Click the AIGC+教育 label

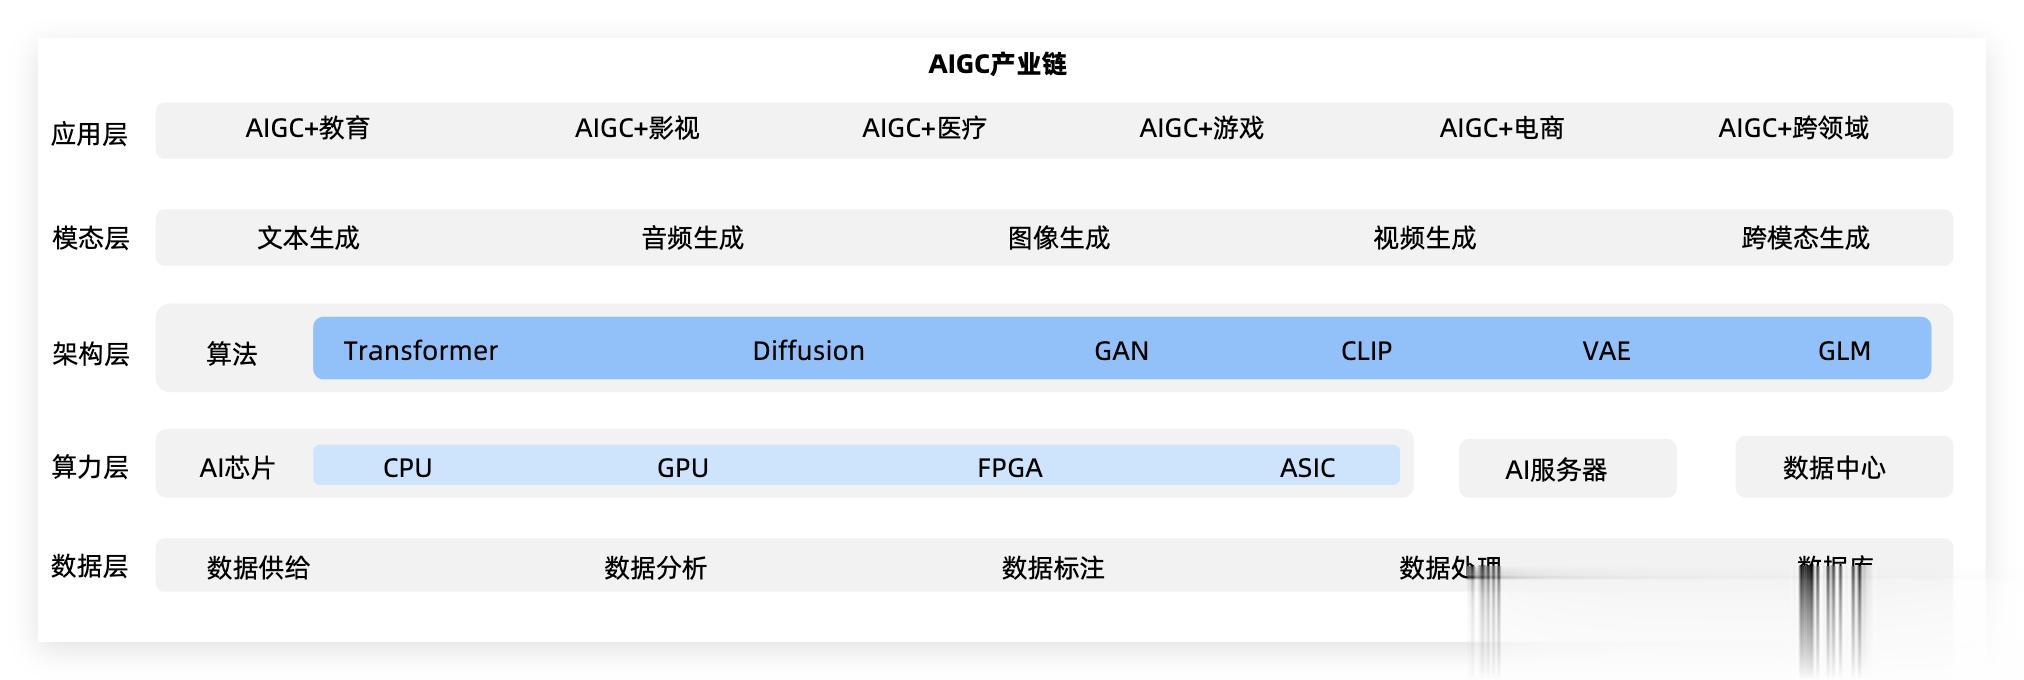coord(308,129)
